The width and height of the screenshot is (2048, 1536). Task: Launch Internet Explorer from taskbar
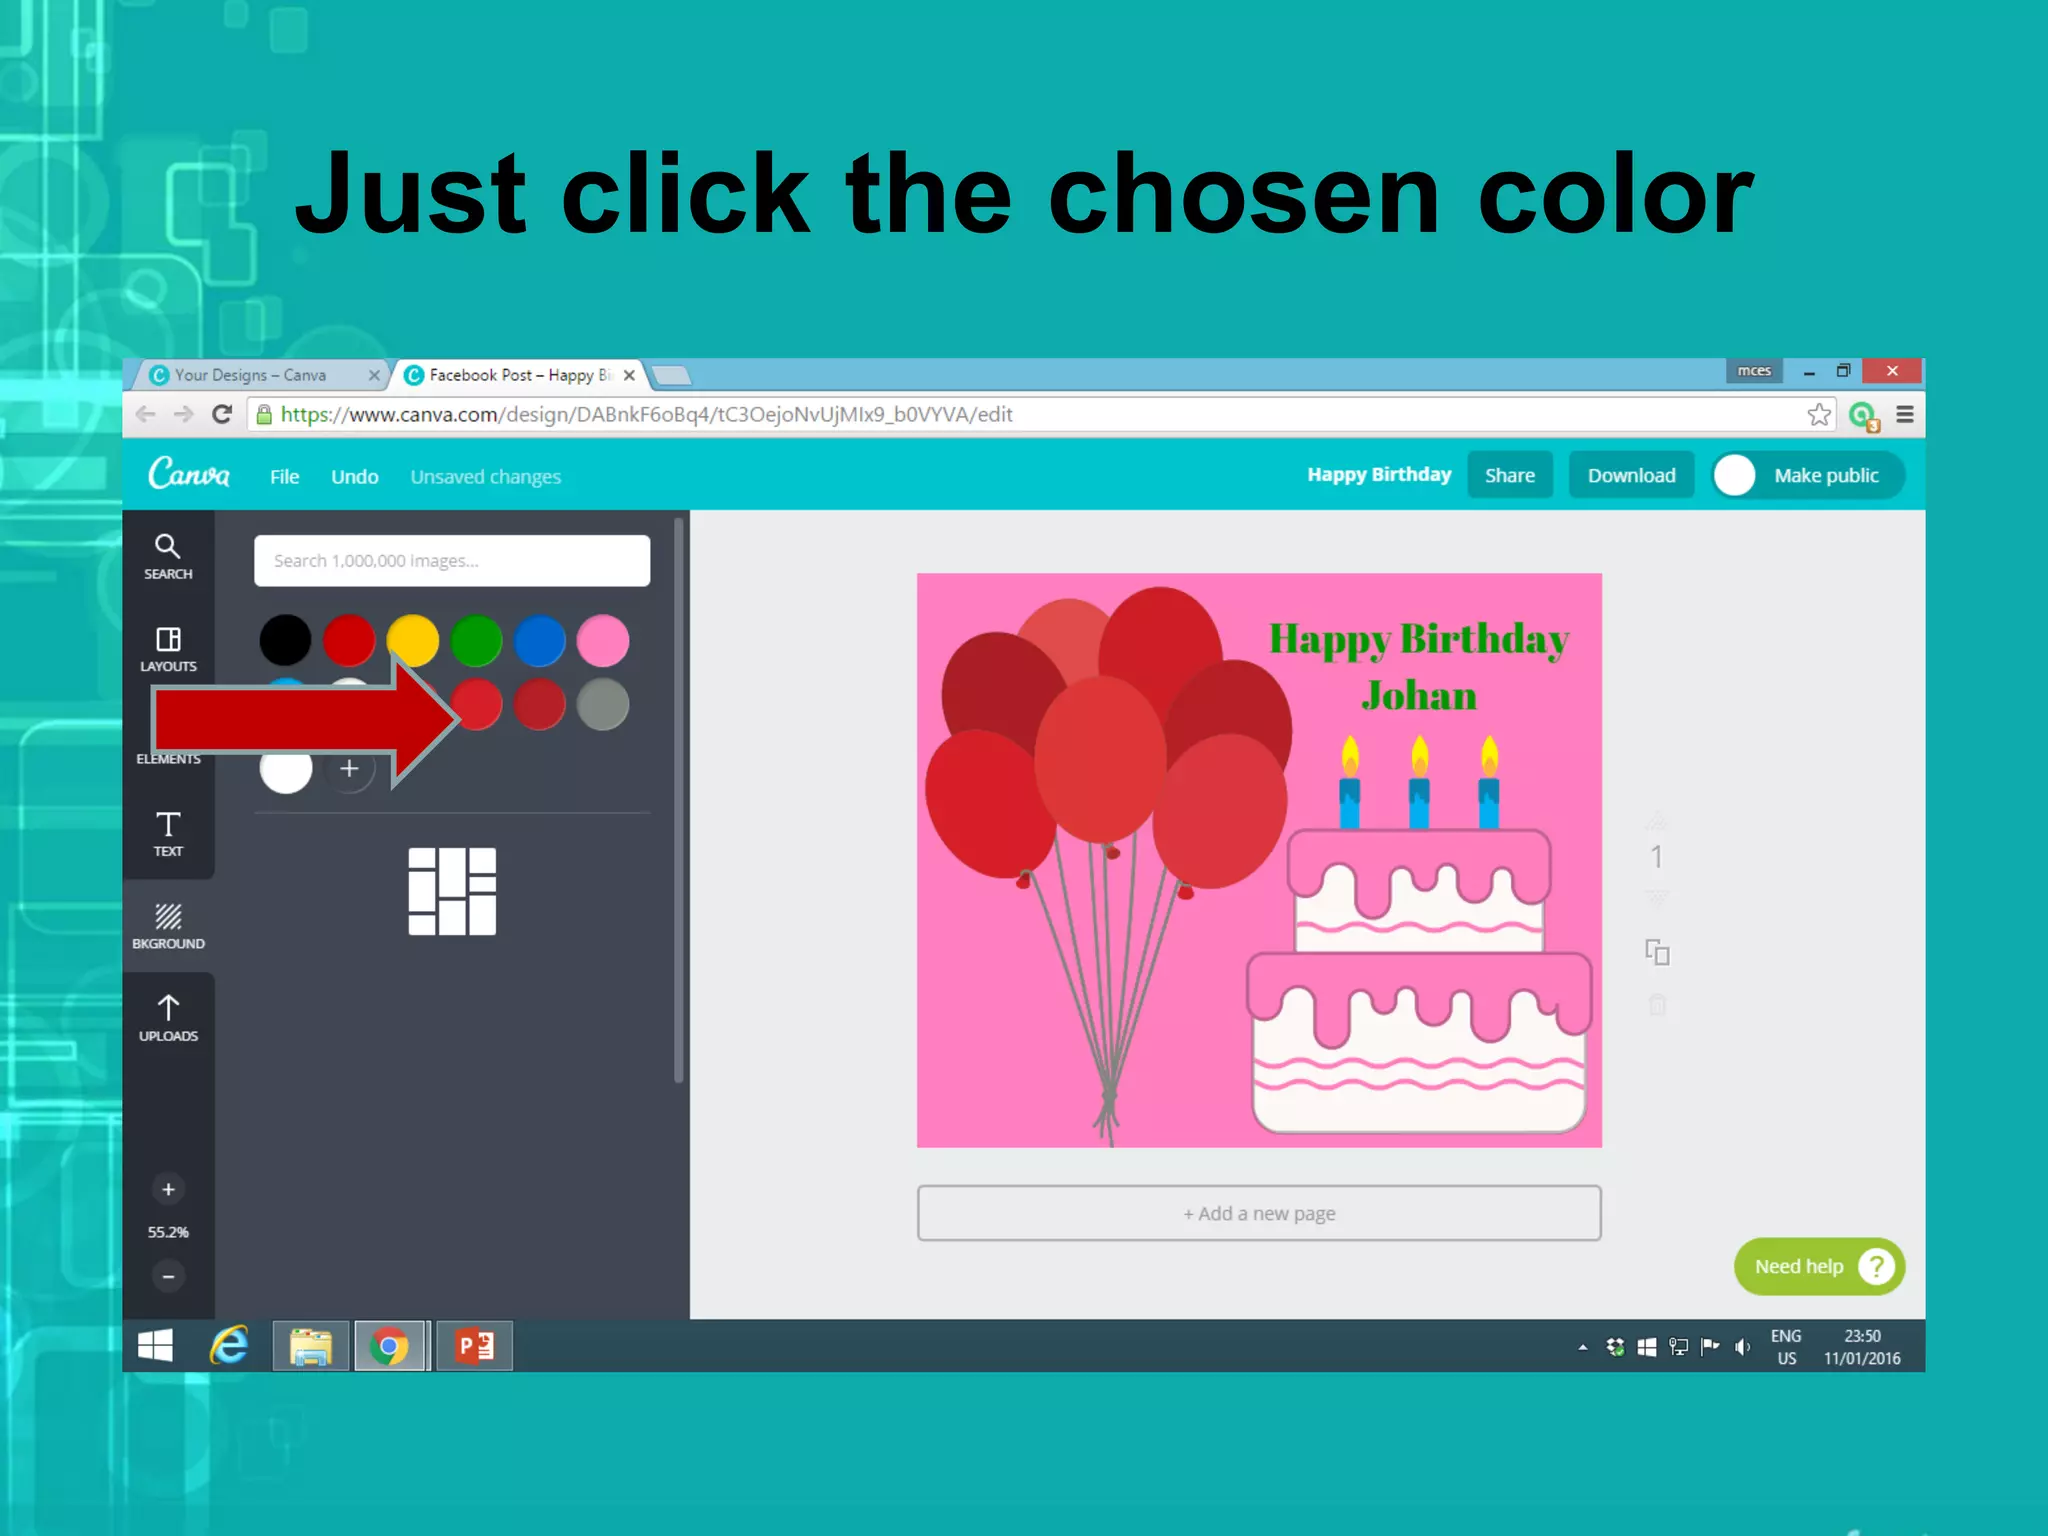(x=229, y=1346)
